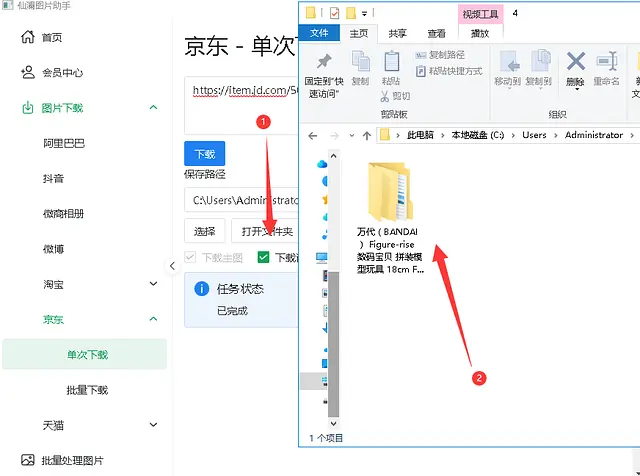
Task: Click the 移动到 icon in ribbon
Action: pos(509,62)
